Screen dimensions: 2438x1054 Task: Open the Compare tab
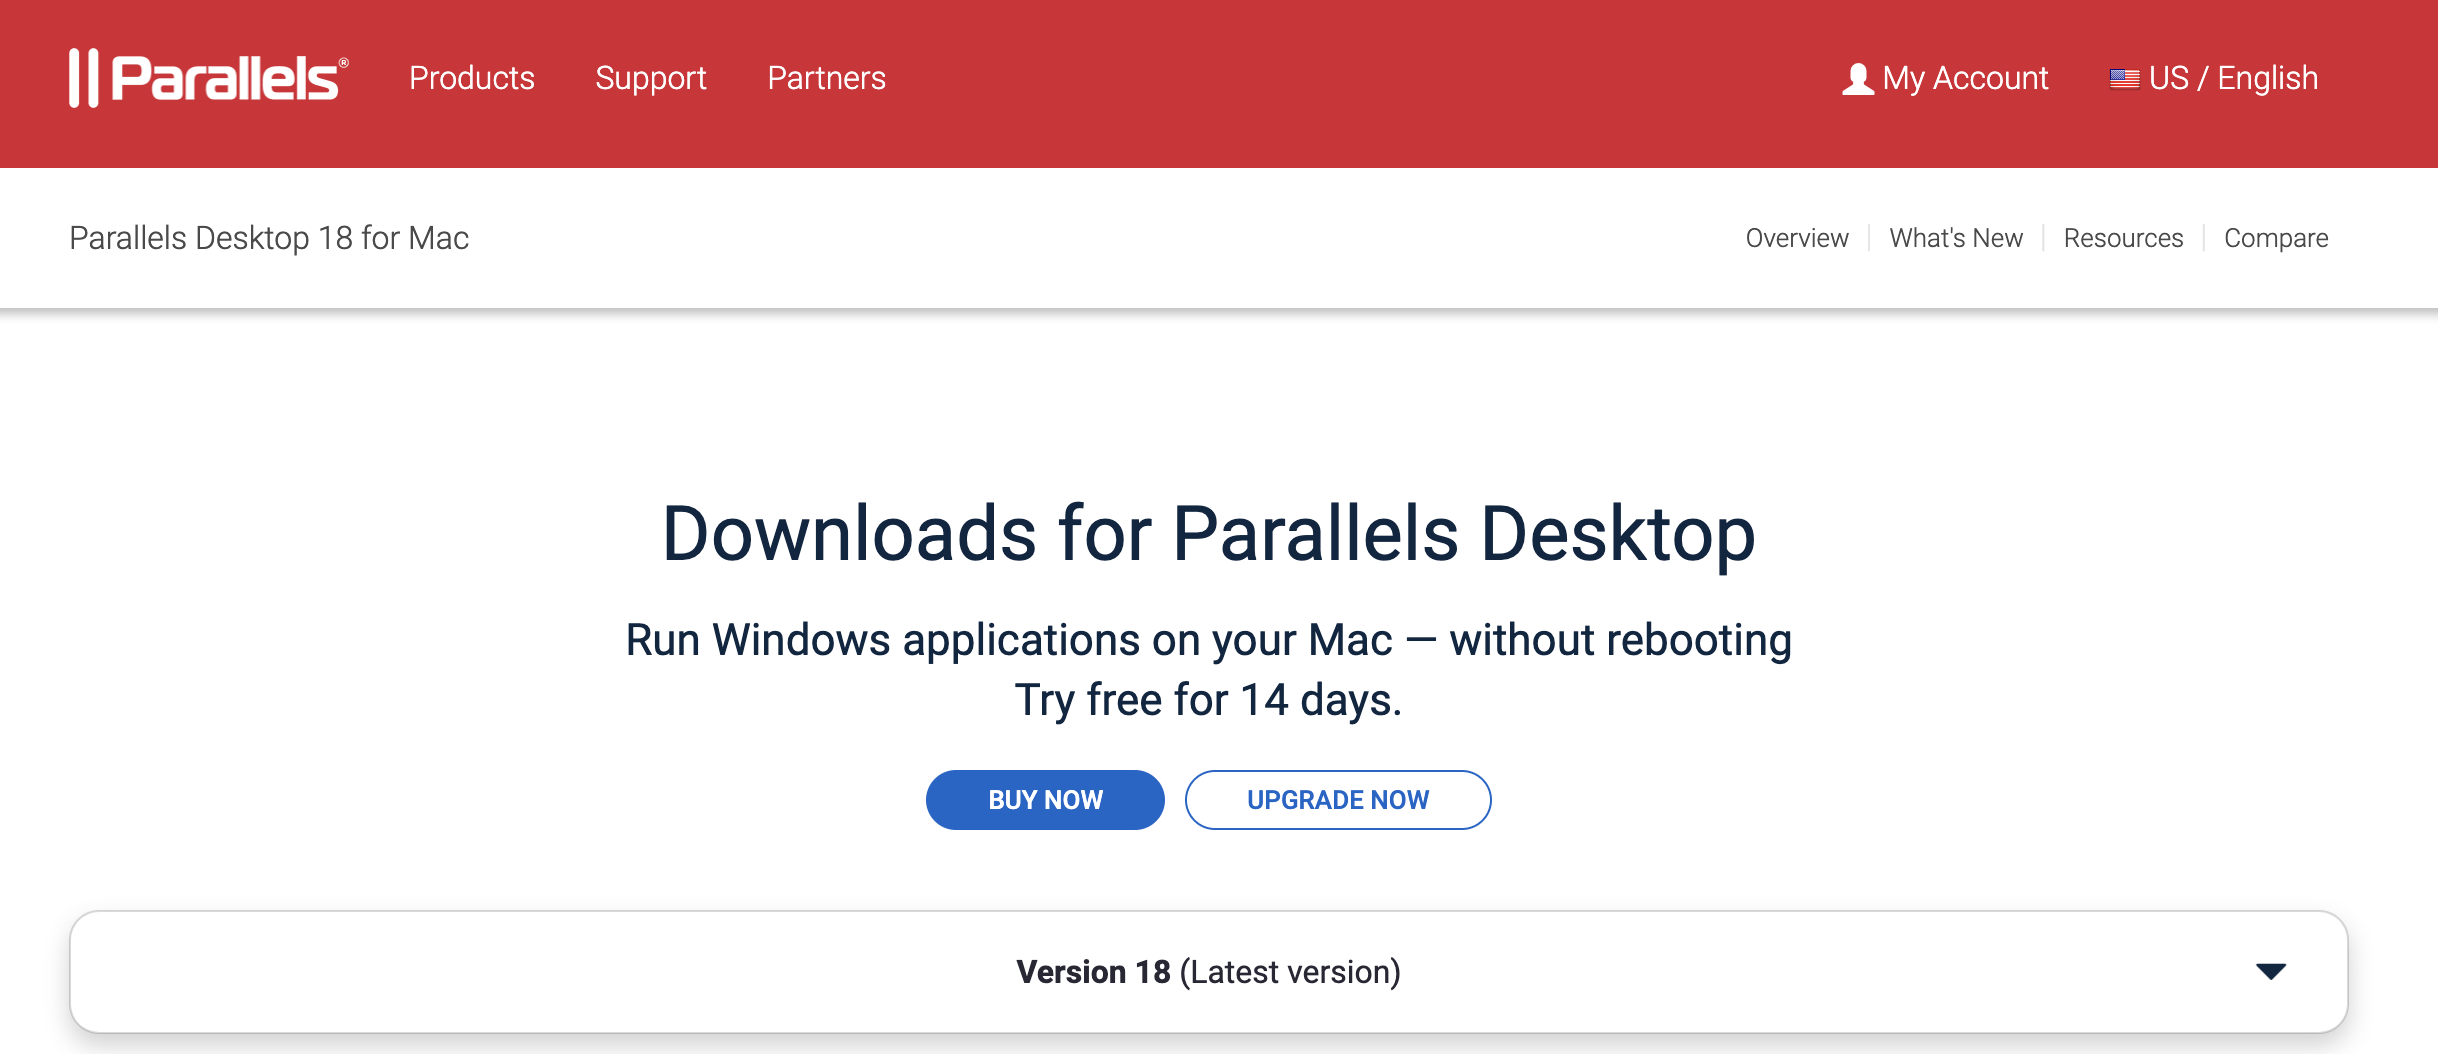(x=2276, y=238)
